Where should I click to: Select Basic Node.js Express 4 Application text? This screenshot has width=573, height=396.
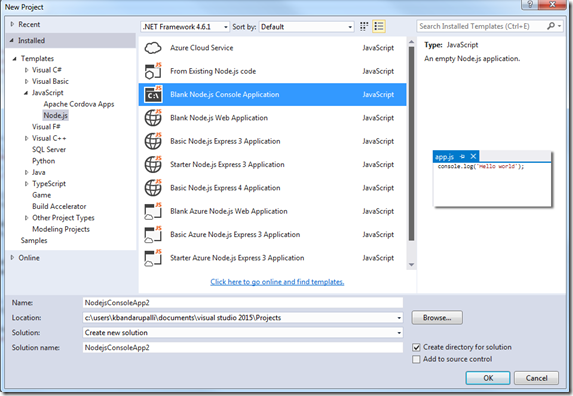225,188
